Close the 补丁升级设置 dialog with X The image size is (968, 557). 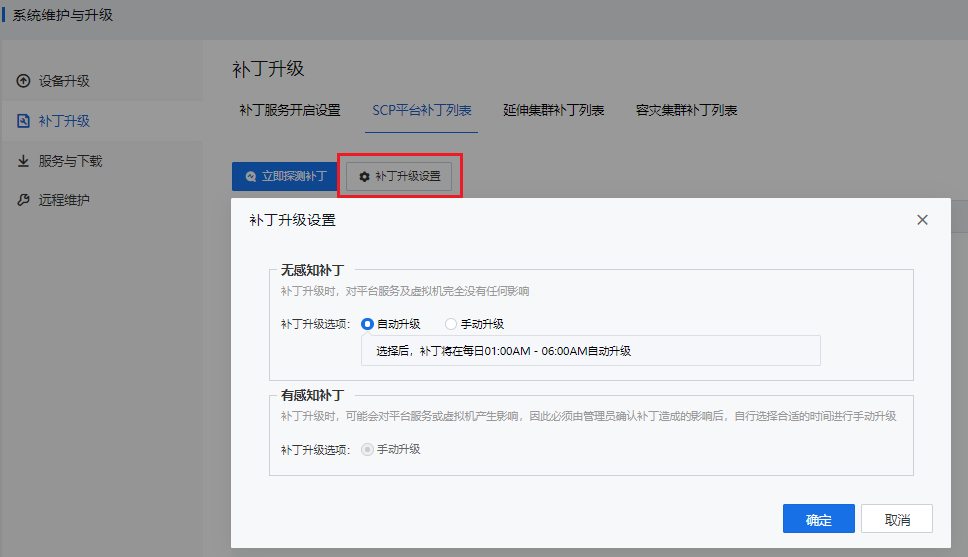point(922,220)
